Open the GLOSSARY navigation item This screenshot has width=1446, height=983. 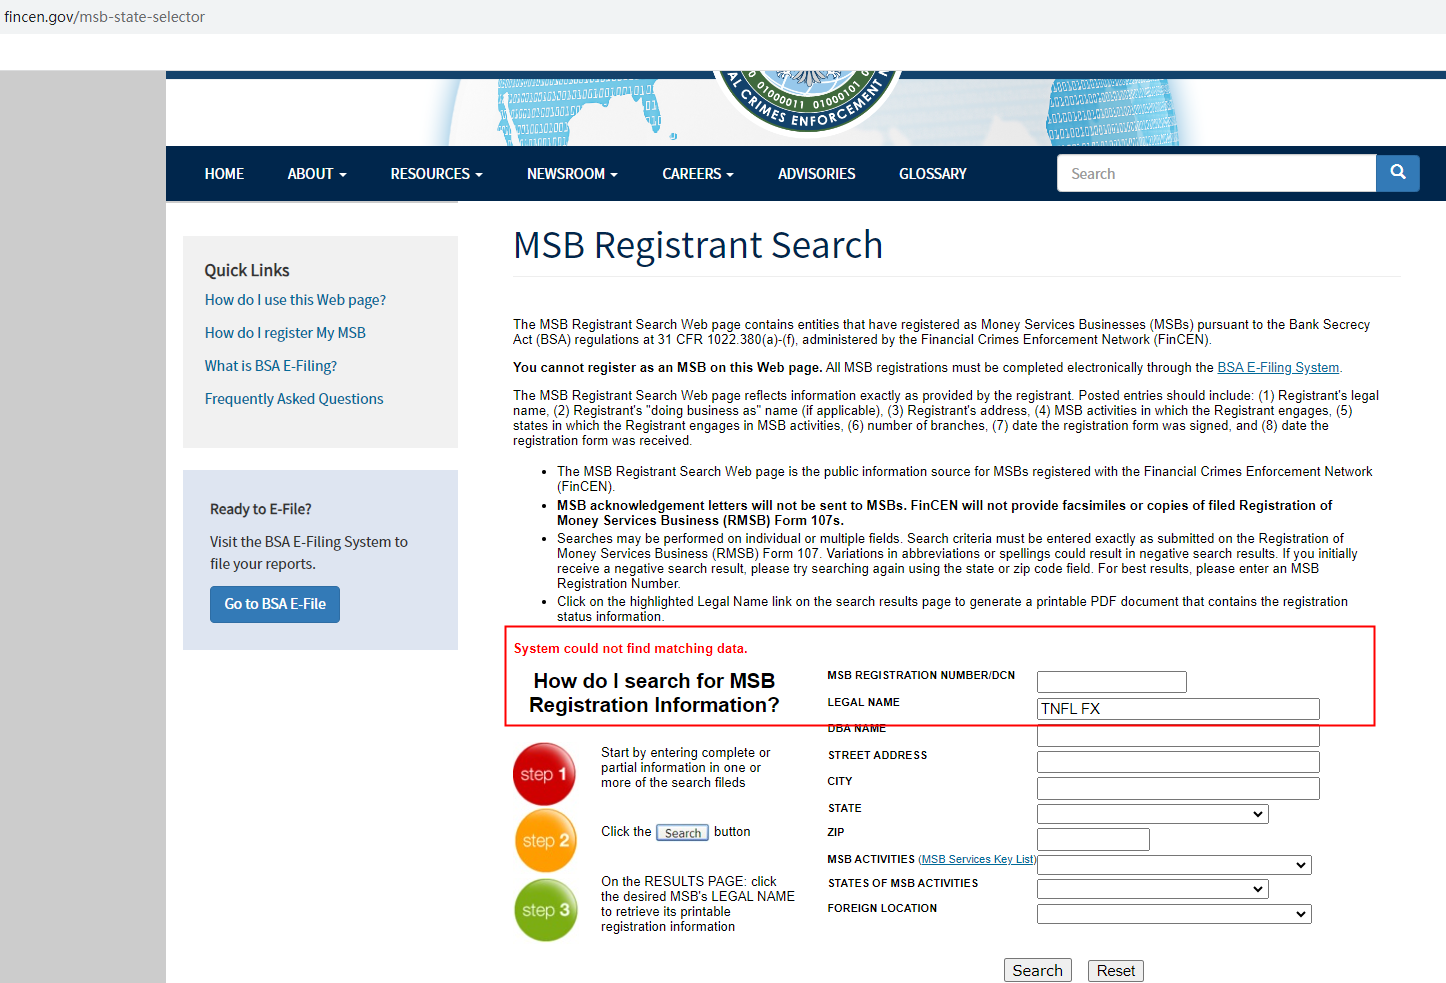933,174
